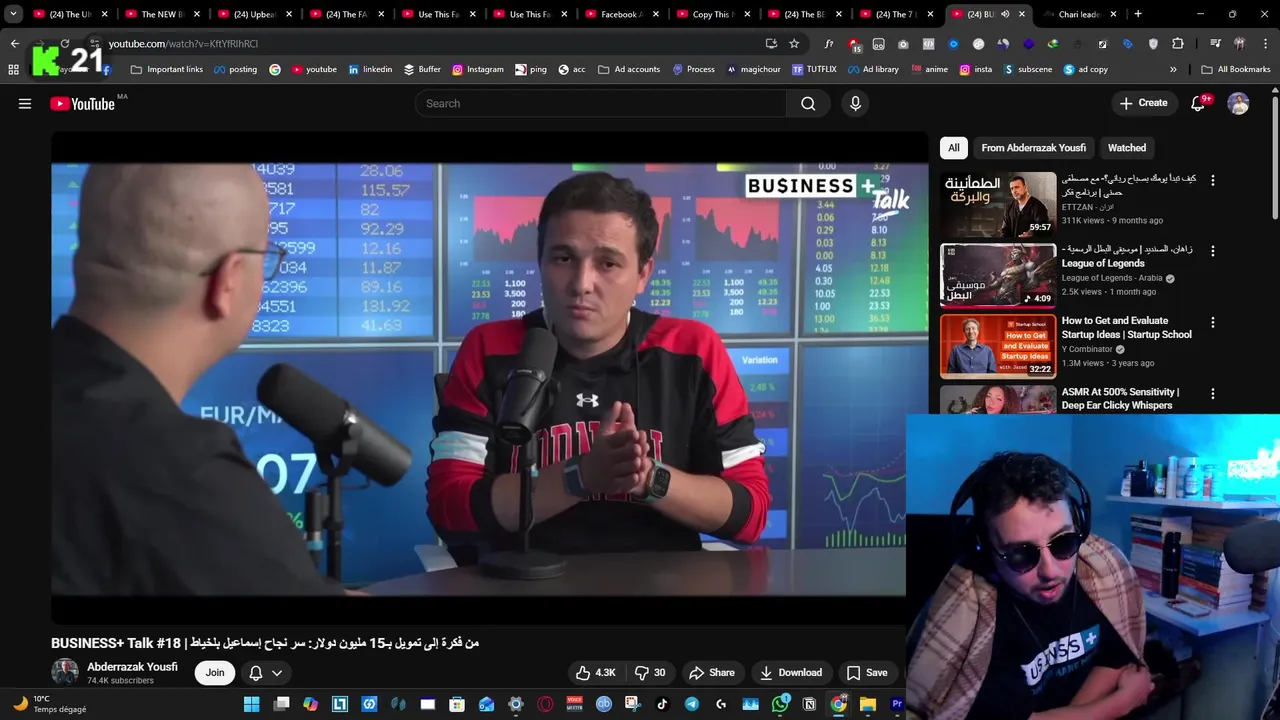Bookmark this page with the star icon
This screenshot has height=720, width=1280.
[x=794, y=44]
